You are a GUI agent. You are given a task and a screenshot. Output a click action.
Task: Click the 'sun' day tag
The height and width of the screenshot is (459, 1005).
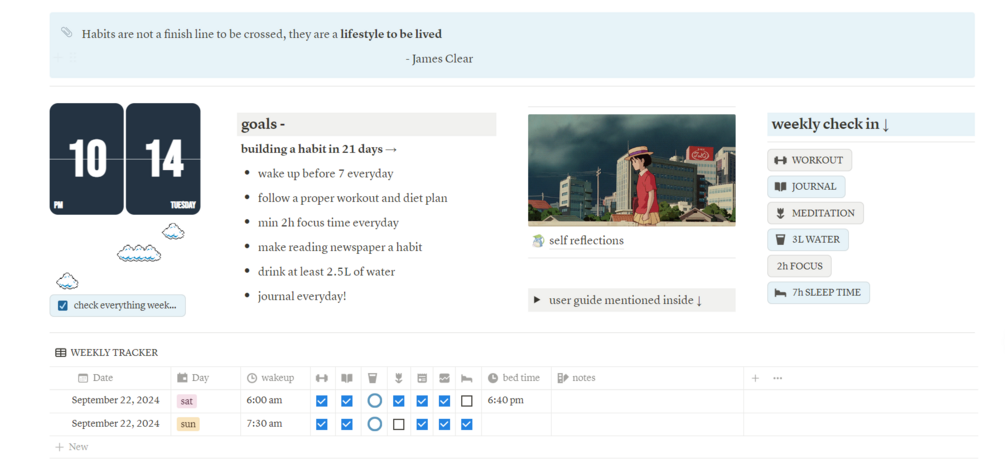coord(188,424)
